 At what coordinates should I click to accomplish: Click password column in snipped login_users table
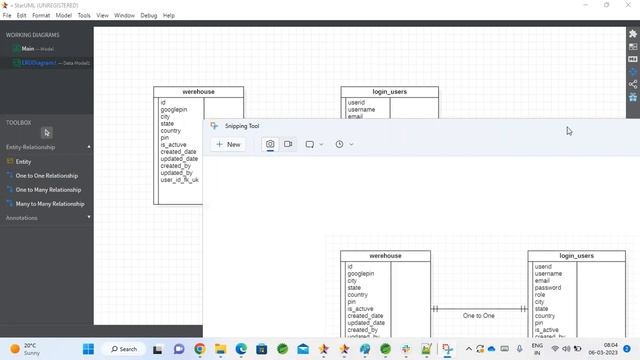click(548, 288)
